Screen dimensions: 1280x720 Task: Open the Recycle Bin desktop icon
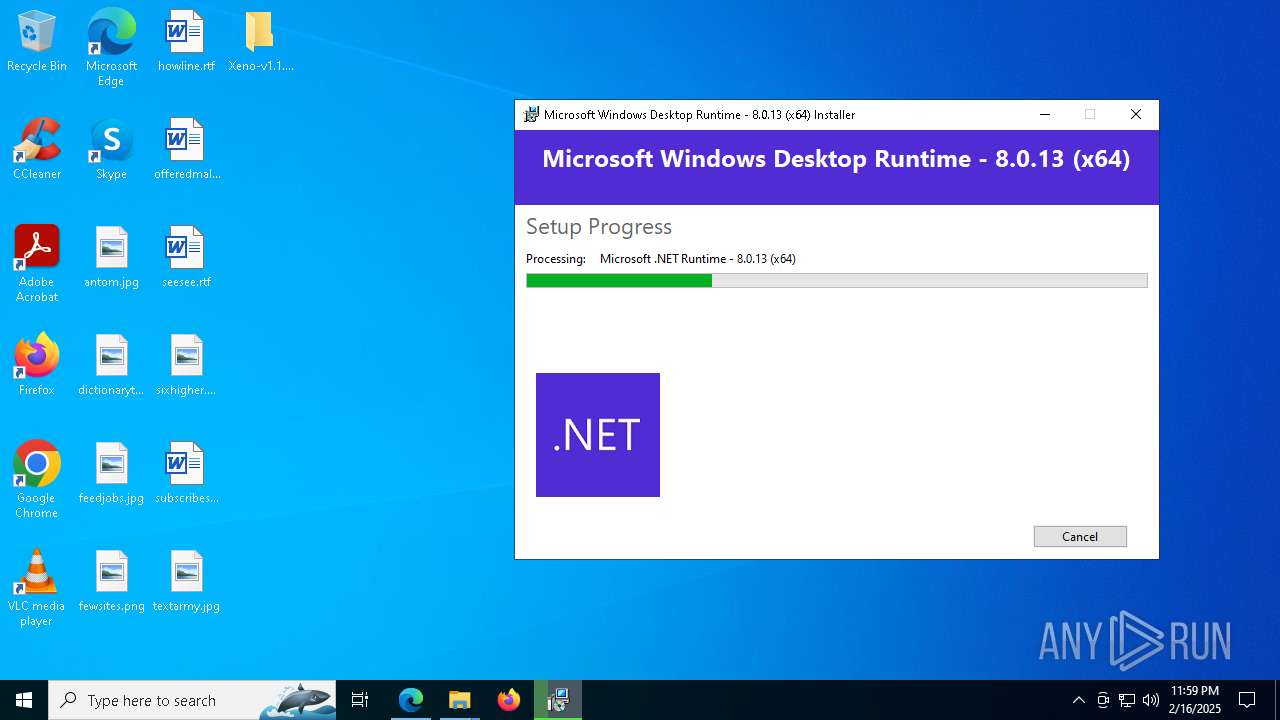[x=37, y=41]
